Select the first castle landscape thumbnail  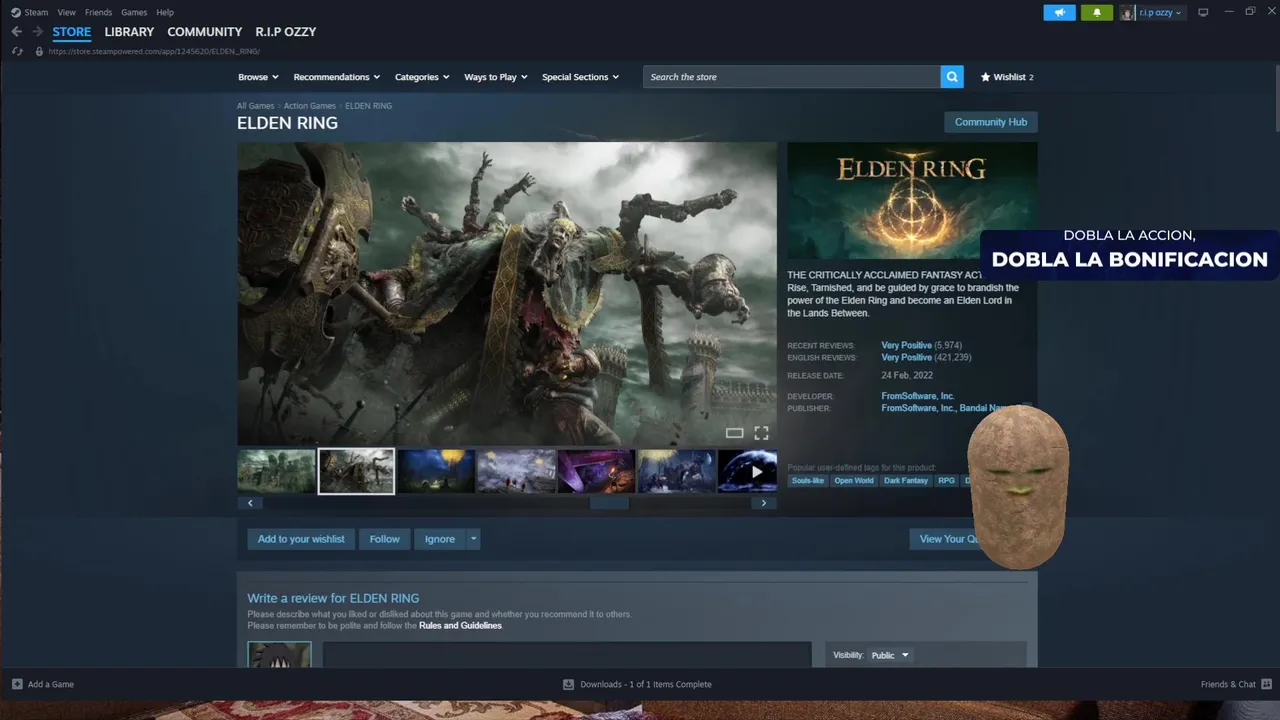coord(276,471)
